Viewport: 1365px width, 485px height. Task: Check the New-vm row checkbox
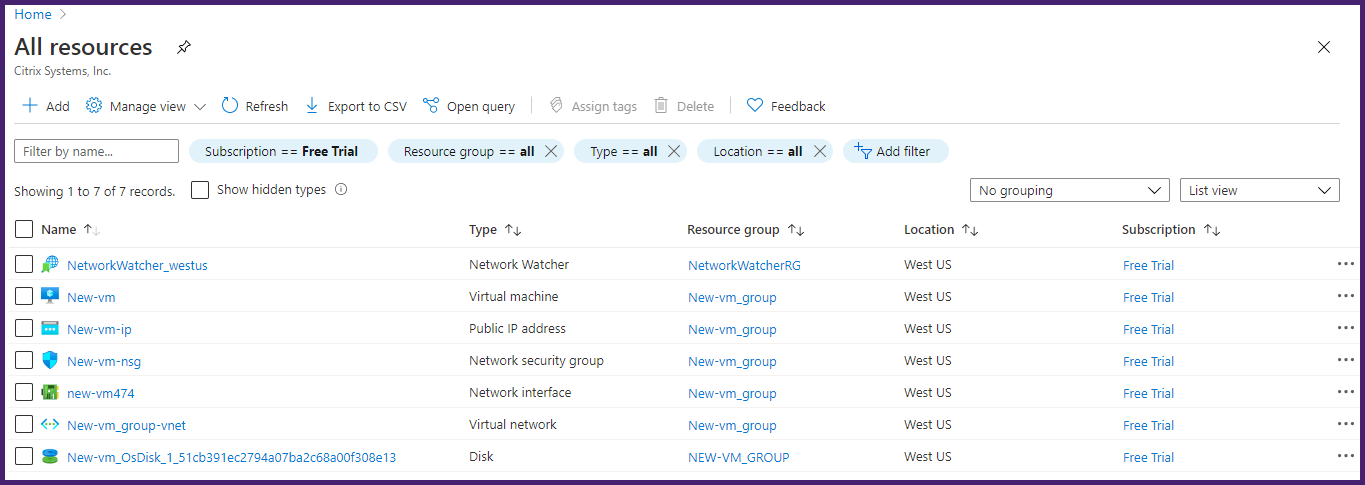(24, 297)
